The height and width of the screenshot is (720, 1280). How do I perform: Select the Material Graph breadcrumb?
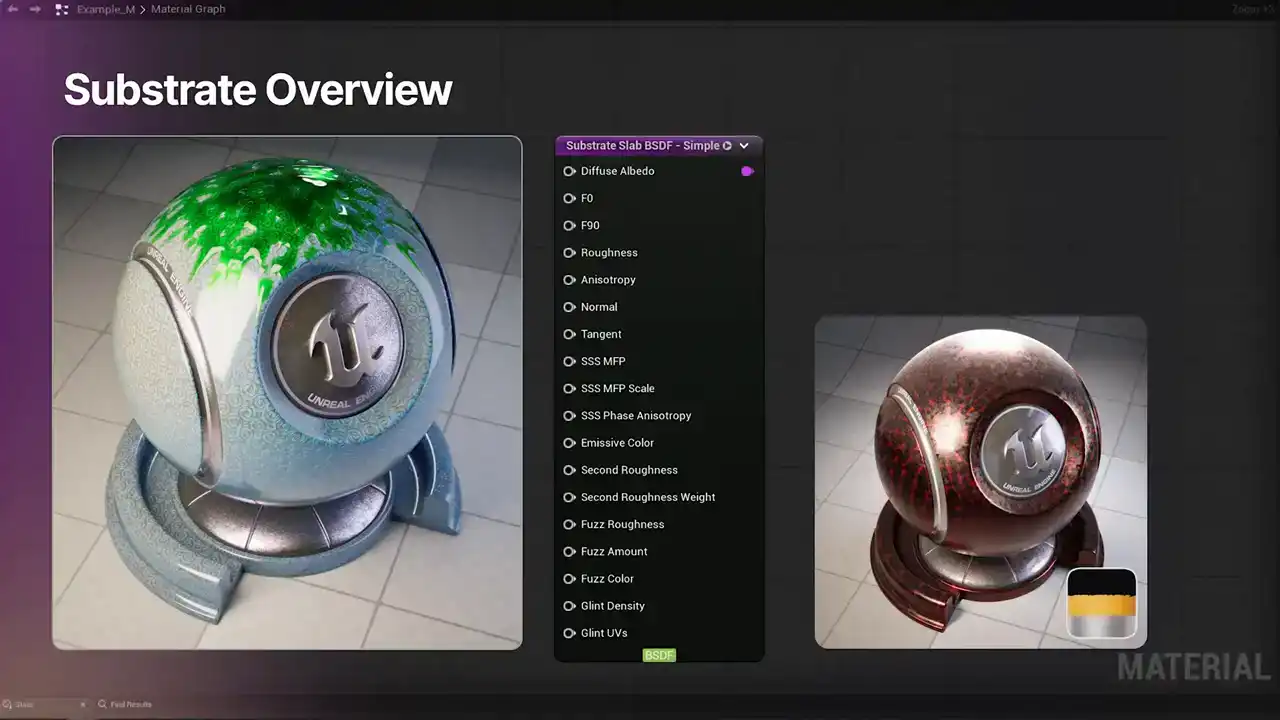click(x=188, y=9)
